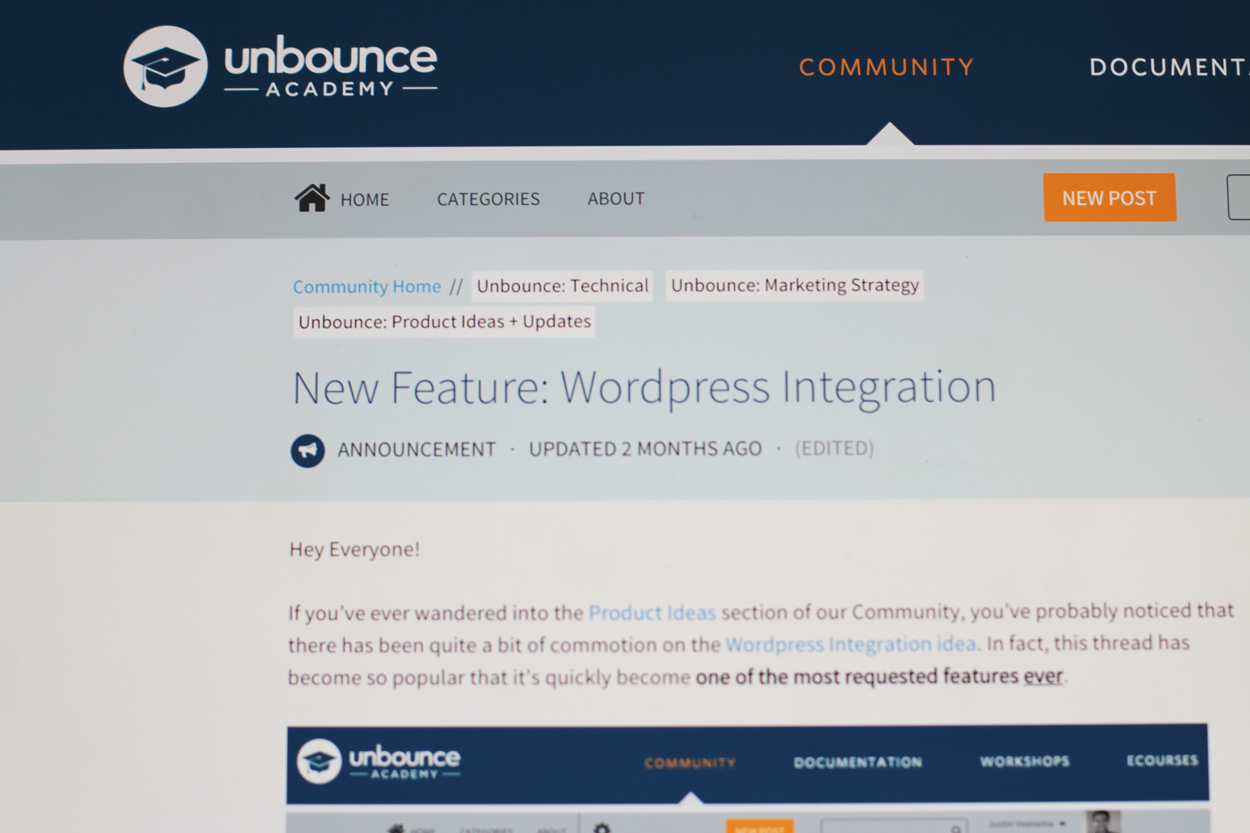Click the New Feature: Wordpress Integration title
Screen dimensions: 1250x833
point(644,388)
